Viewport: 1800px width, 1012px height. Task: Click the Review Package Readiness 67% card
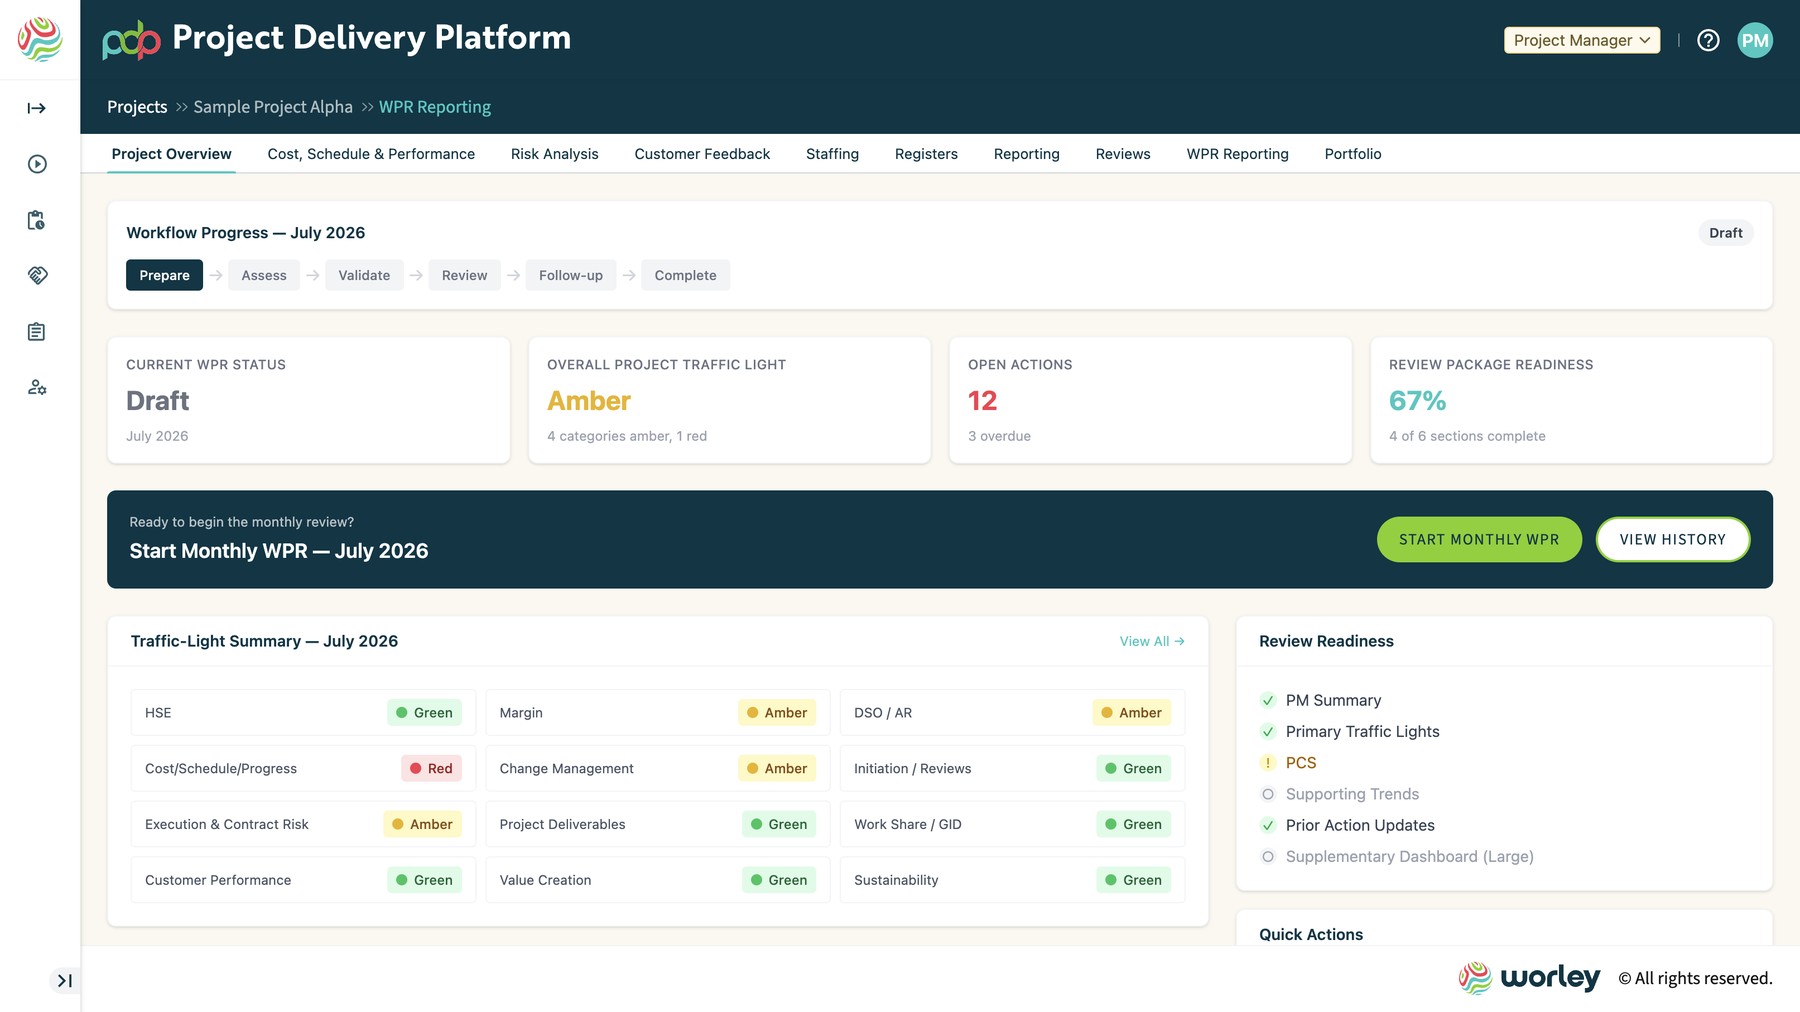(1571, 400)
